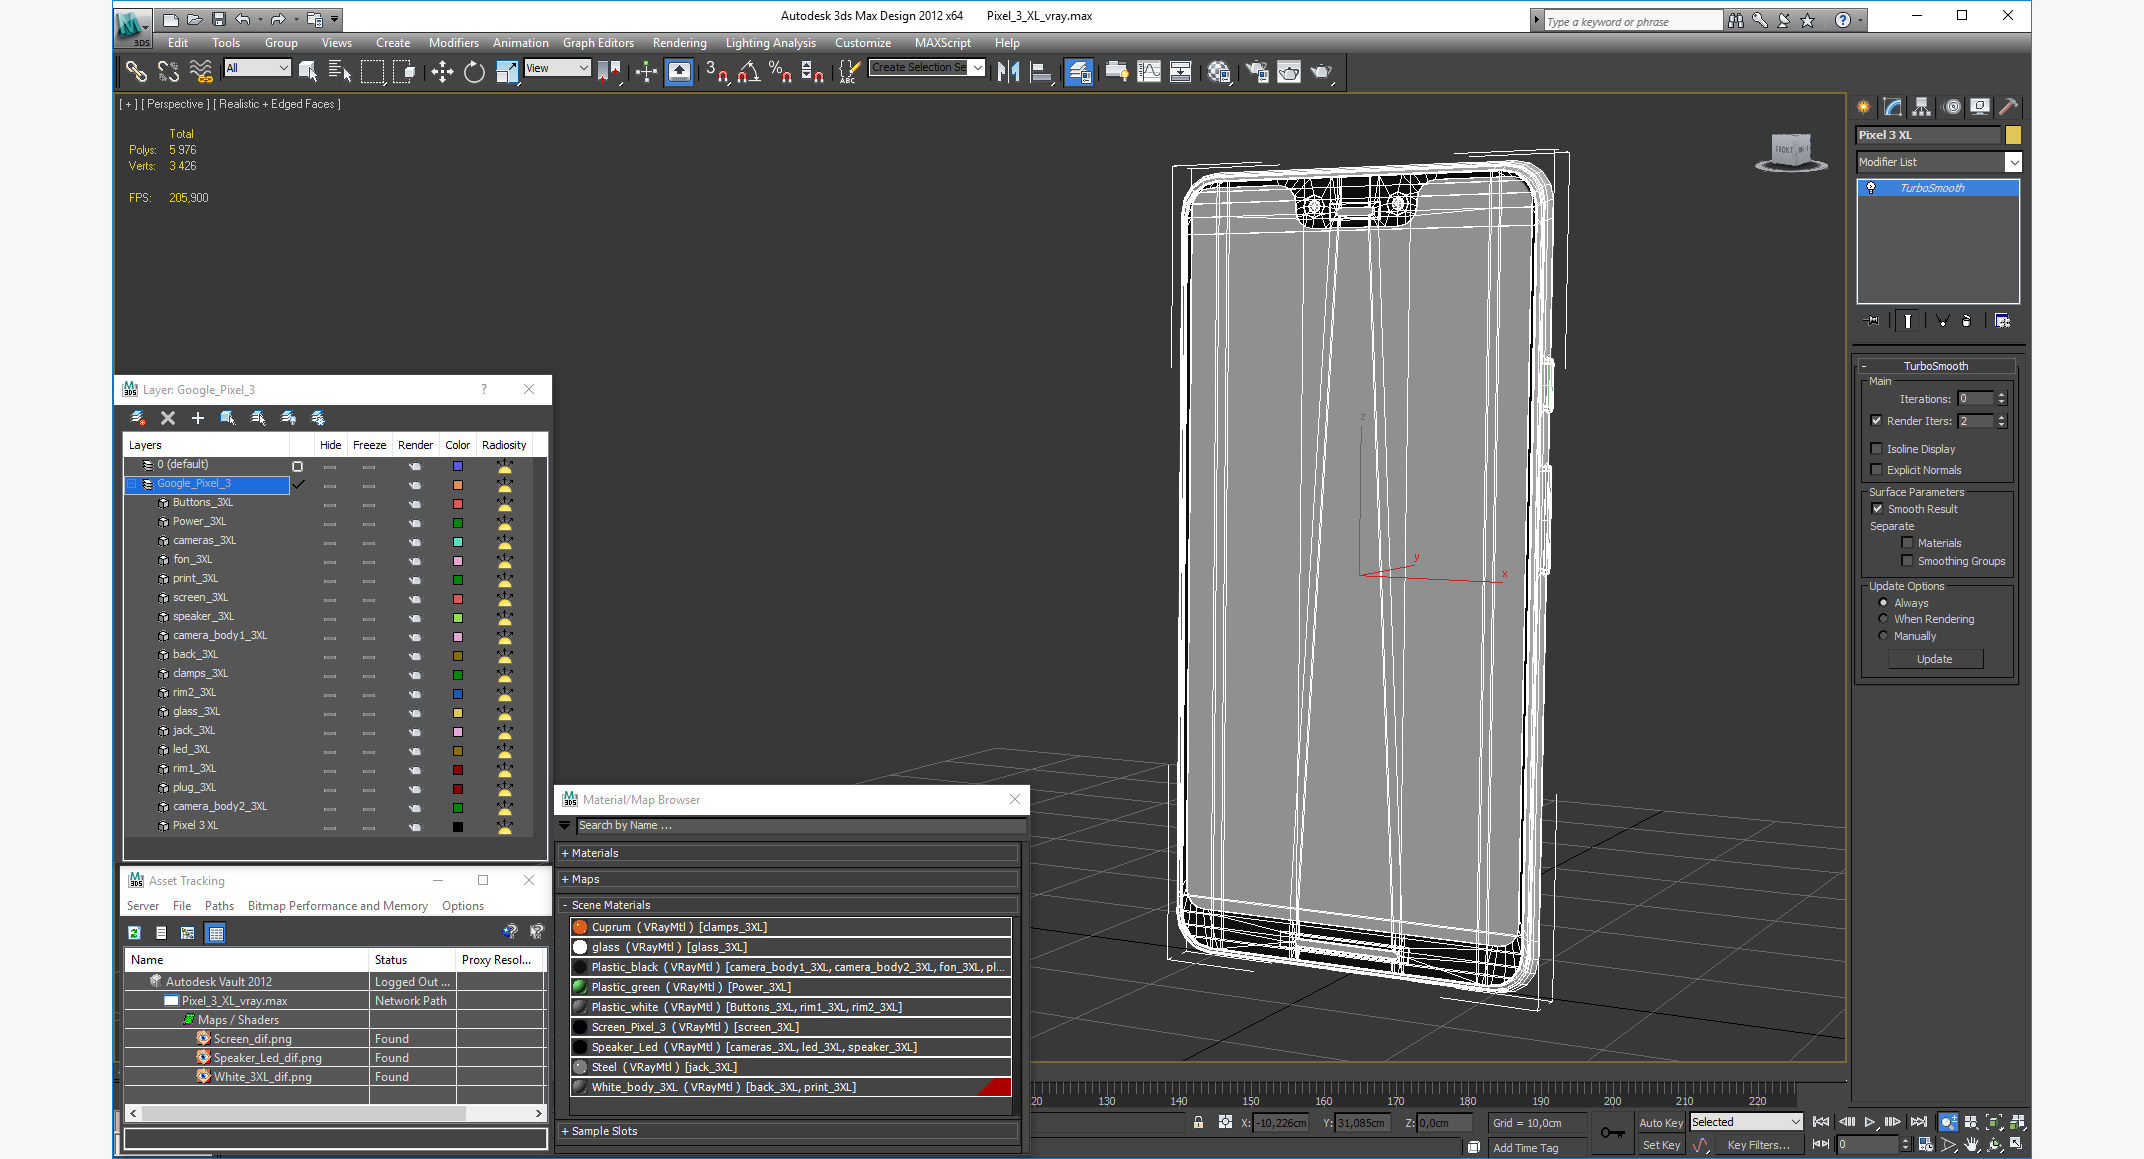Switch to the Create command panel tab

(1864, 107)
